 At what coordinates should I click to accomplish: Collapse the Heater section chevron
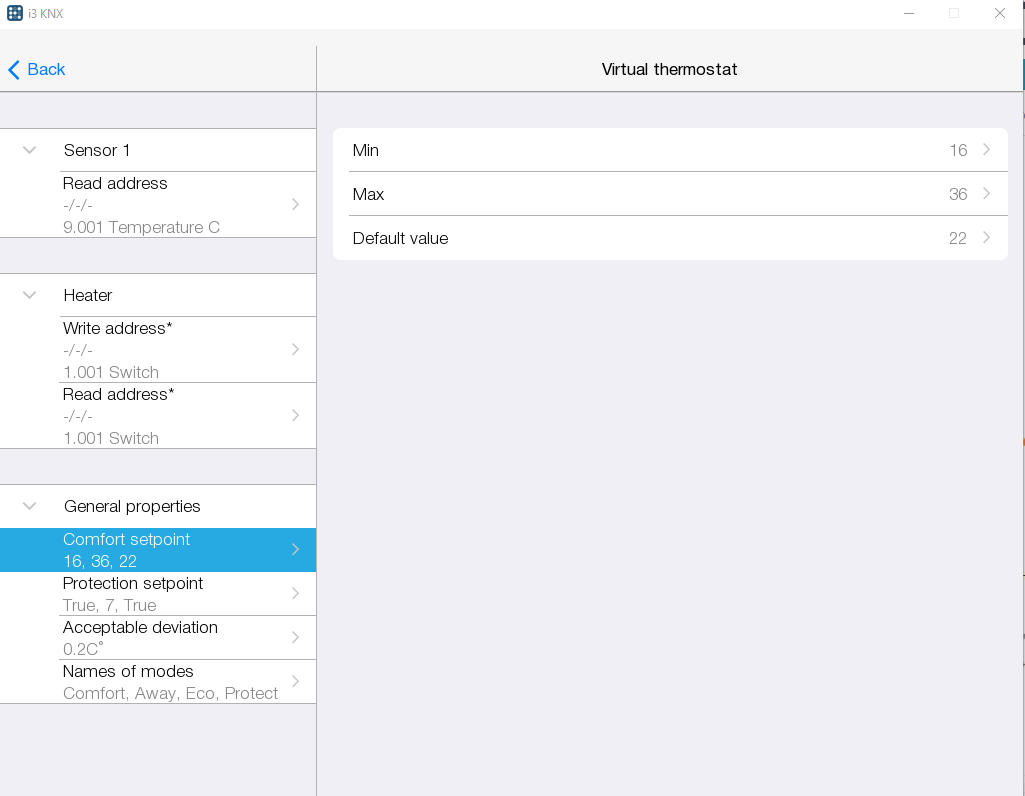pos(30,295)
